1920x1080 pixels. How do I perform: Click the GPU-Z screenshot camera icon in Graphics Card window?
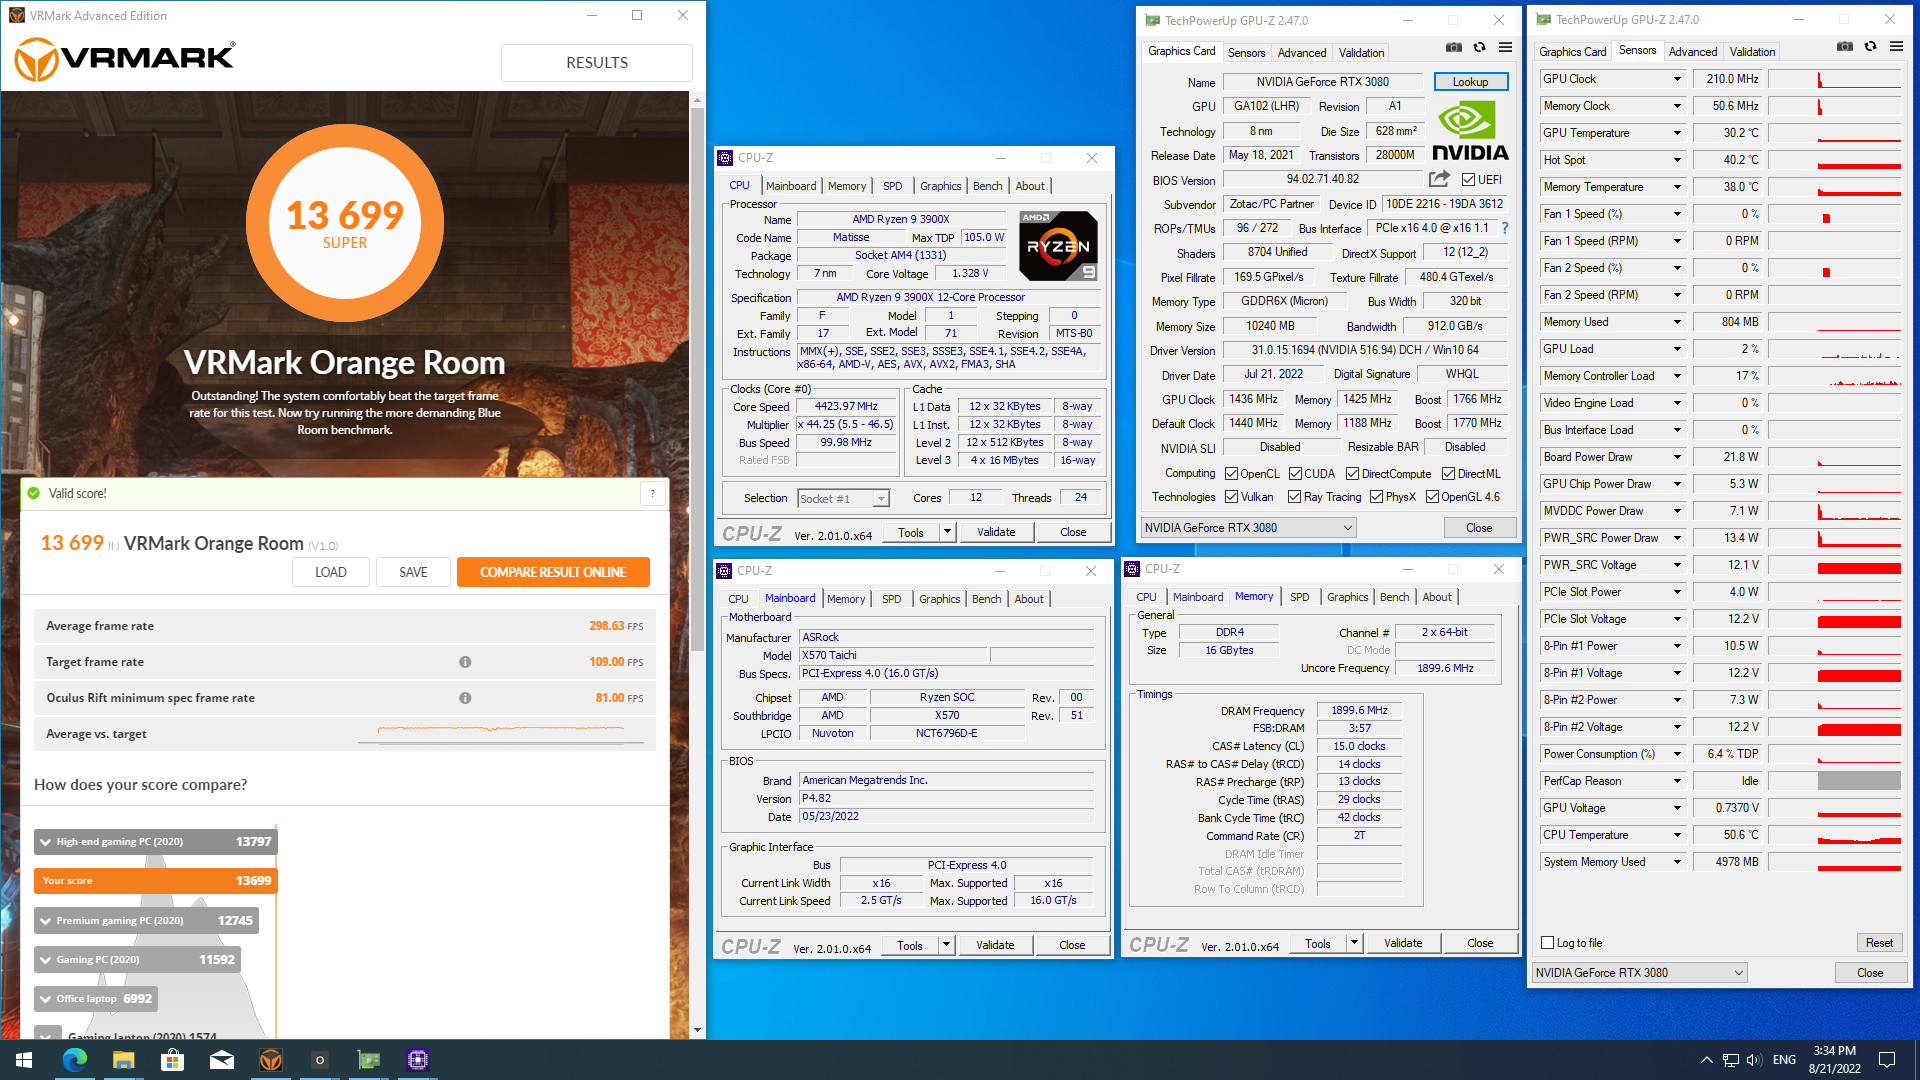click(x=1454, y=48)
